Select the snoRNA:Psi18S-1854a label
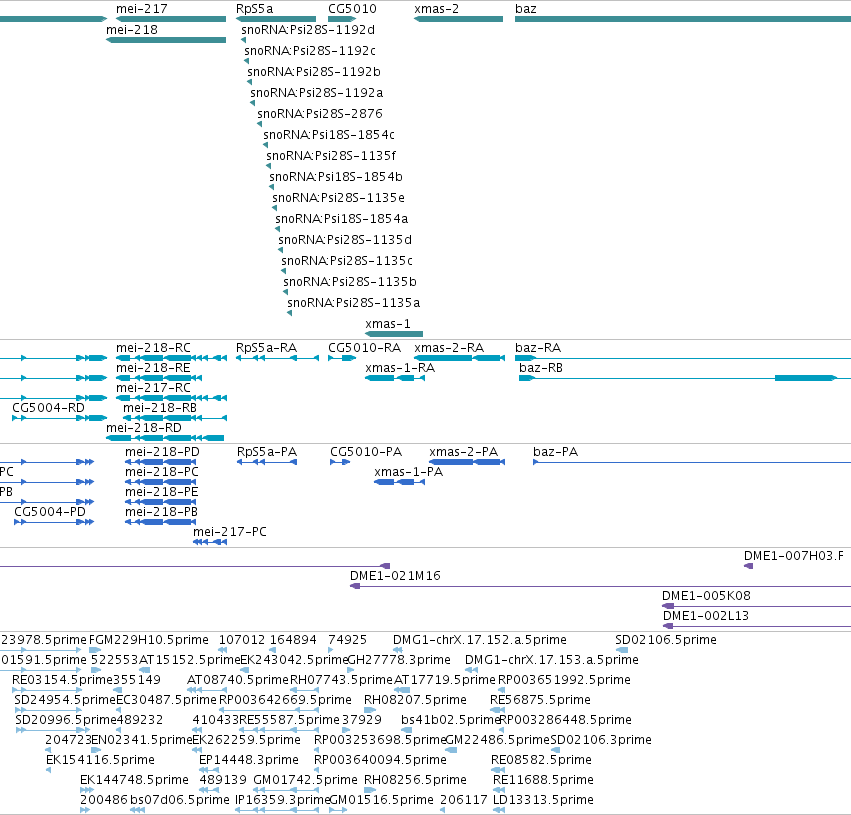The height and width of the screenshot is (815, 851). pos(342,219)
